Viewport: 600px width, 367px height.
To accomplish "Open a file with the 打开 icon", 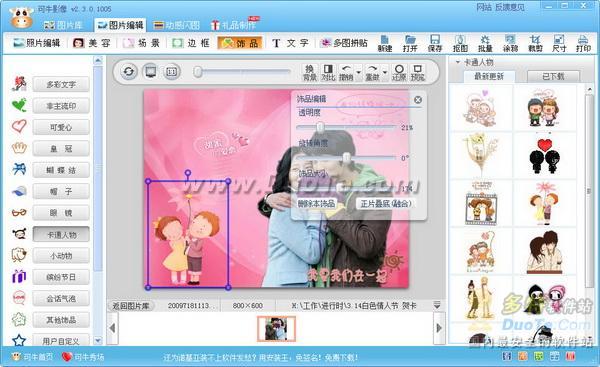I will (x=410, y=43).
